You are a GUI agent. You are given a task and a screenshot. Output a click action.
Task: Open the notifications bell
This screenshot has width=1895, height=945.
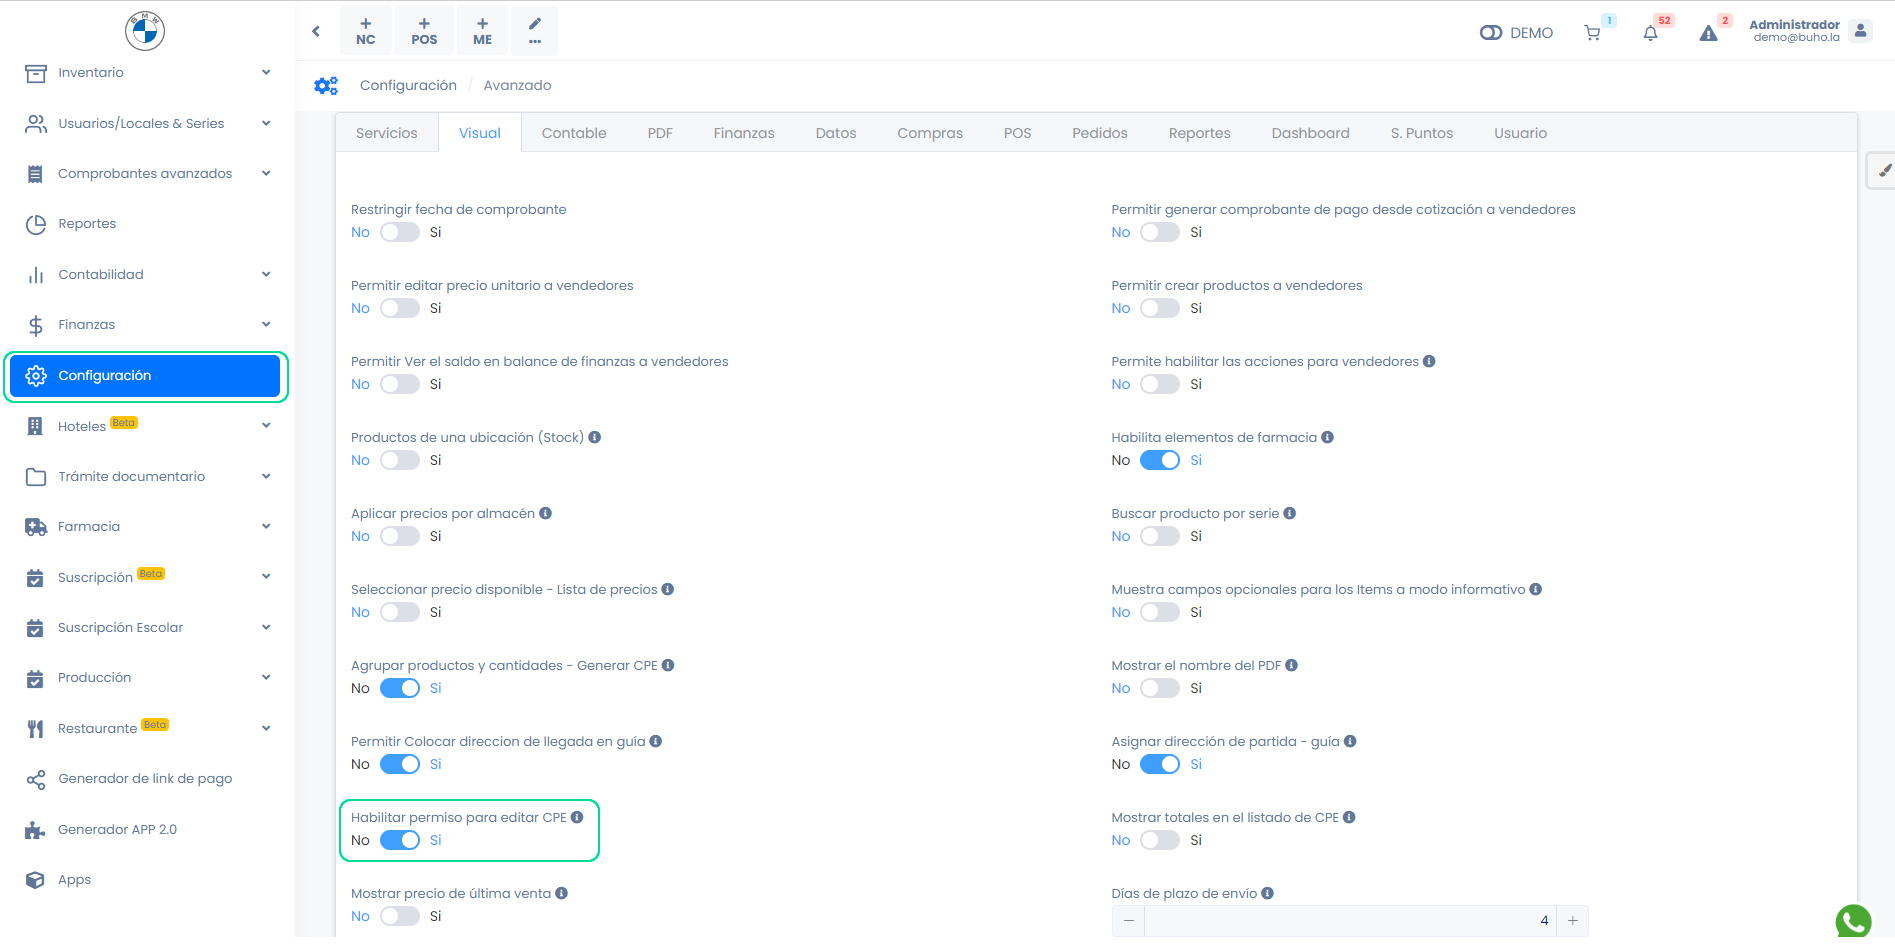click(x=1650, y=33)
